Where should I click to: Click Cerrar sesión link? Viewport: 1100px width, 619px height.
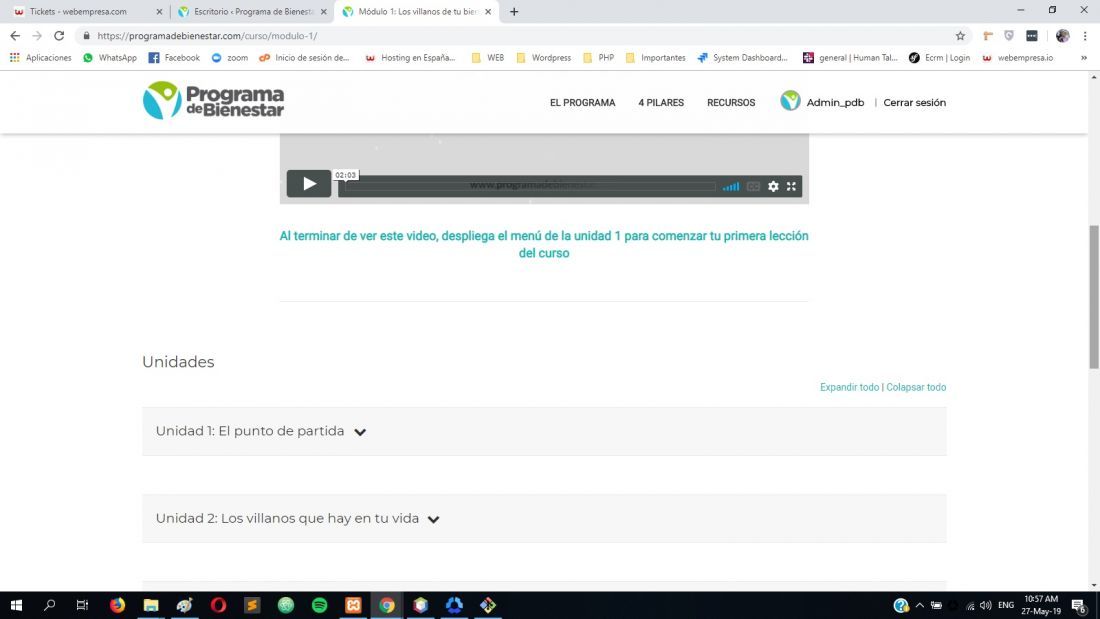click(x=914, y=102)
